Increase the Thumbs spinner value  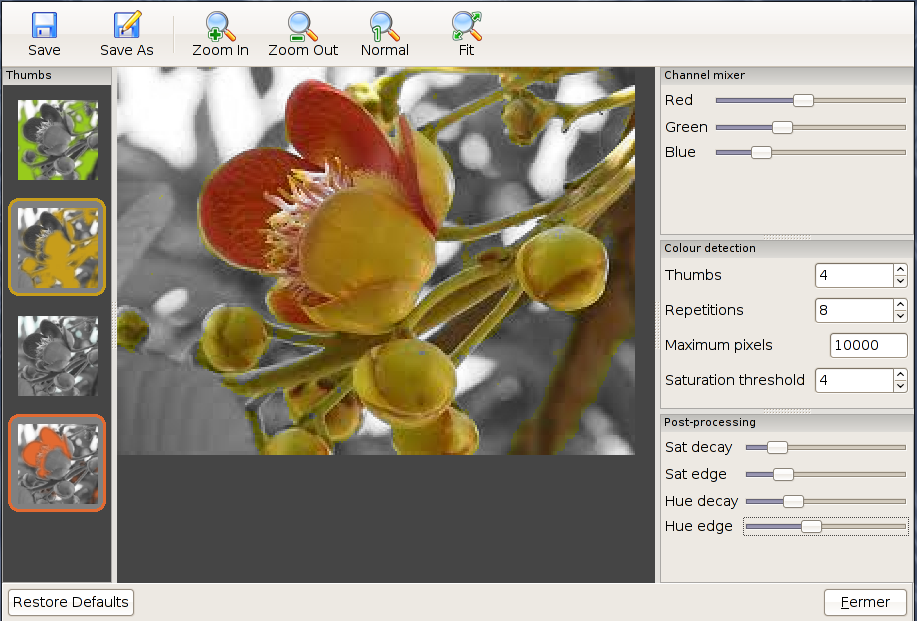pos(900,269)
